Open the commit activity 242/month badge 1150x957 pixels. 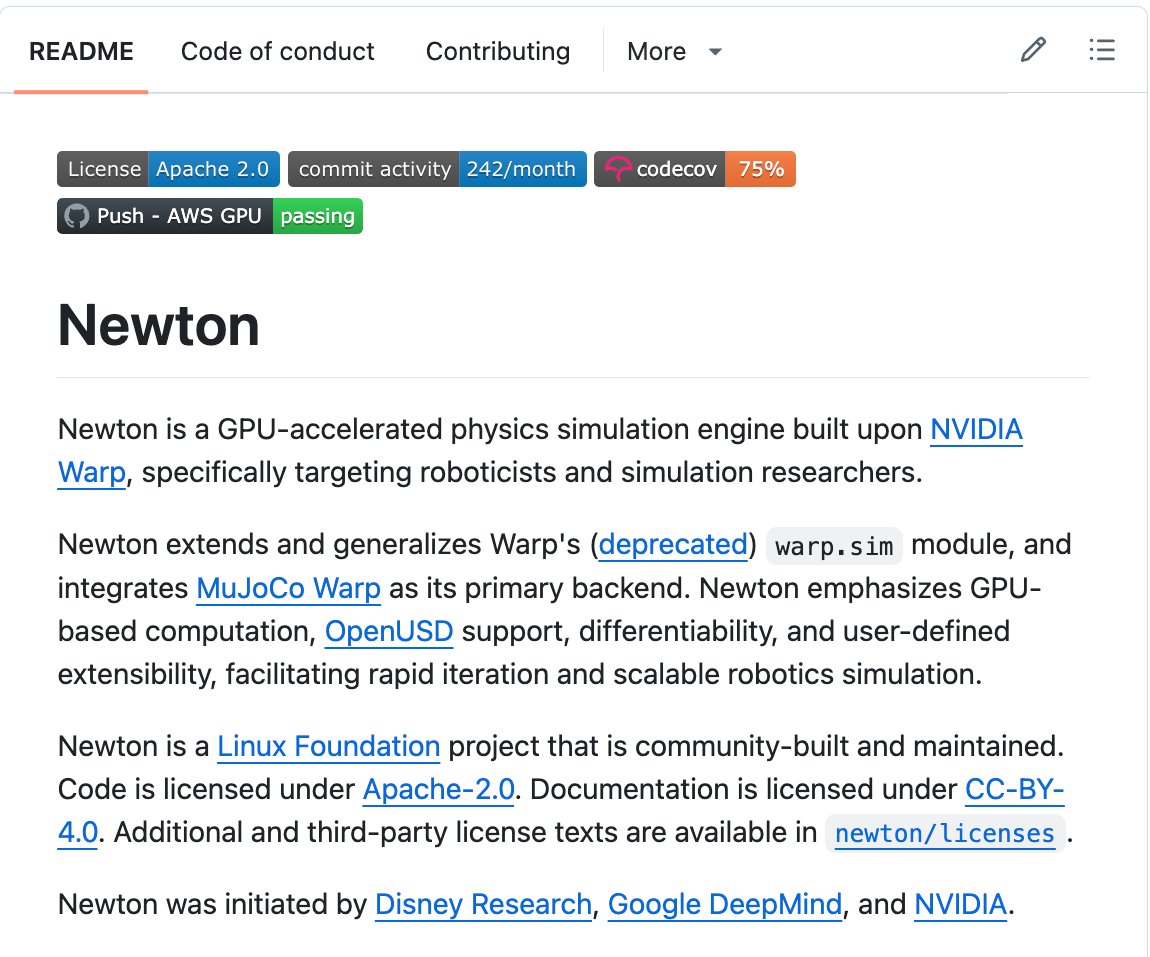[437, 169]
